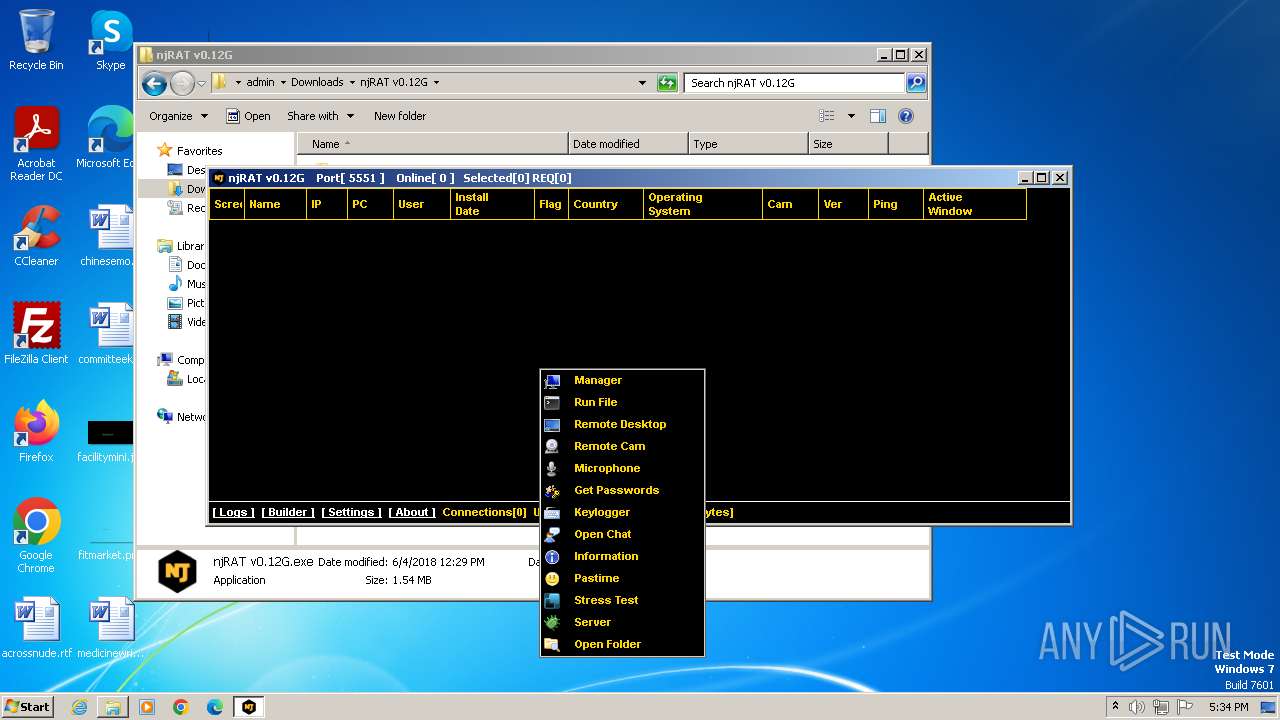This screenshot has height=720, width=1280.
Task: Select the CCleaner desktop icon
Action: click(x=36, y=236)
